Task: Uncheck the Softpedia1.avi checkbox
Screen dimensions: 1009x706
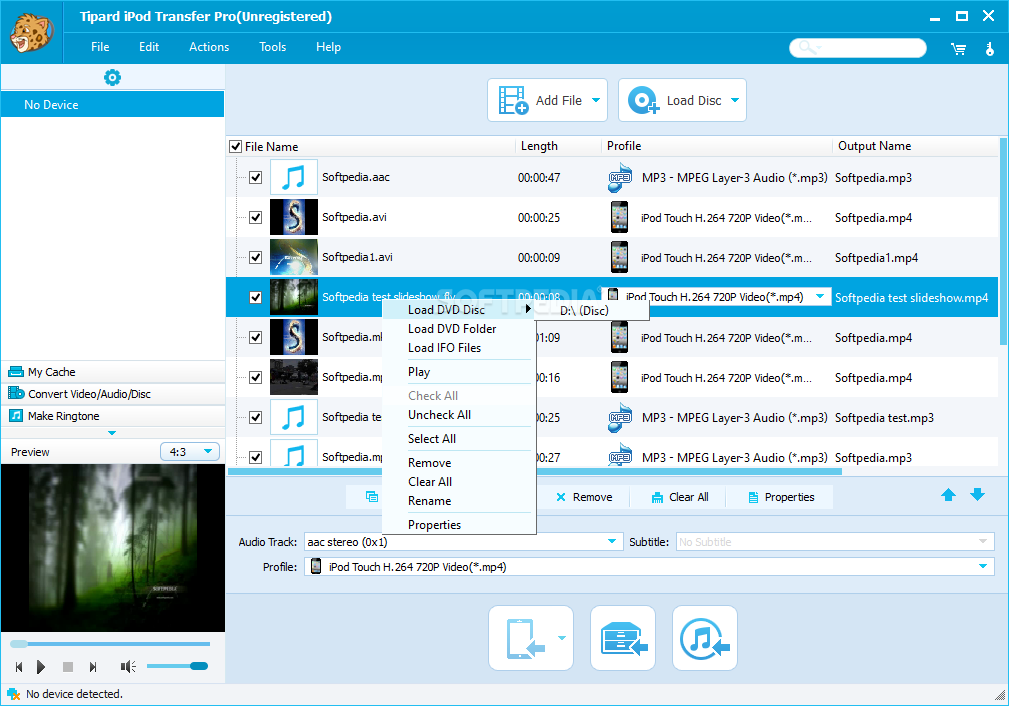Action: click(255, 257)
